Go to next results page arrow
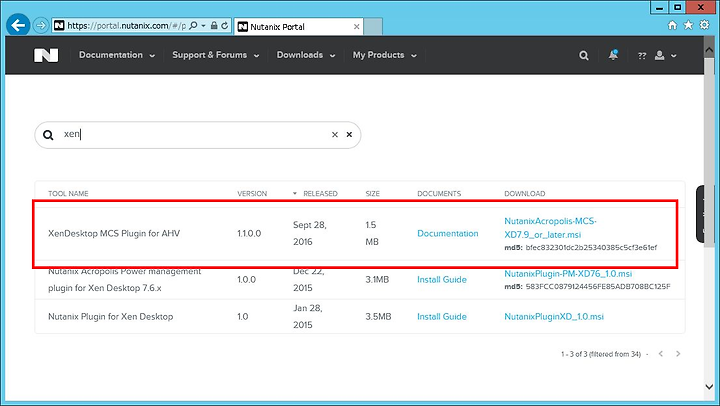Viewport: 720px width, 406px height. (x=678, y=354)
